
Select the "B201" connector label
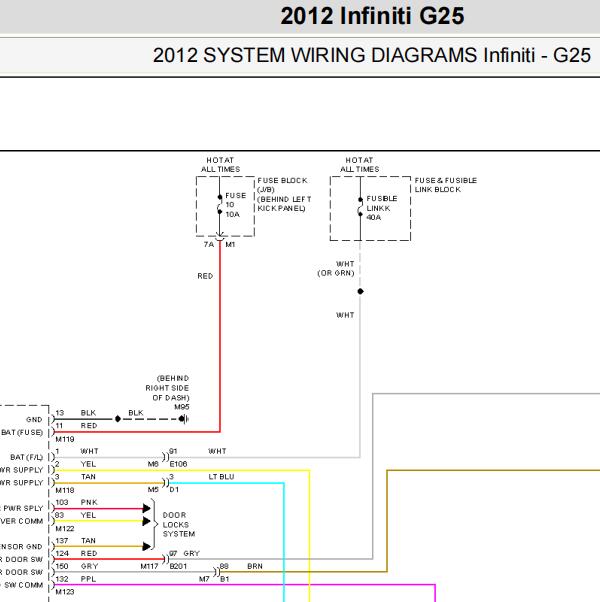click(x=178, y=566)
